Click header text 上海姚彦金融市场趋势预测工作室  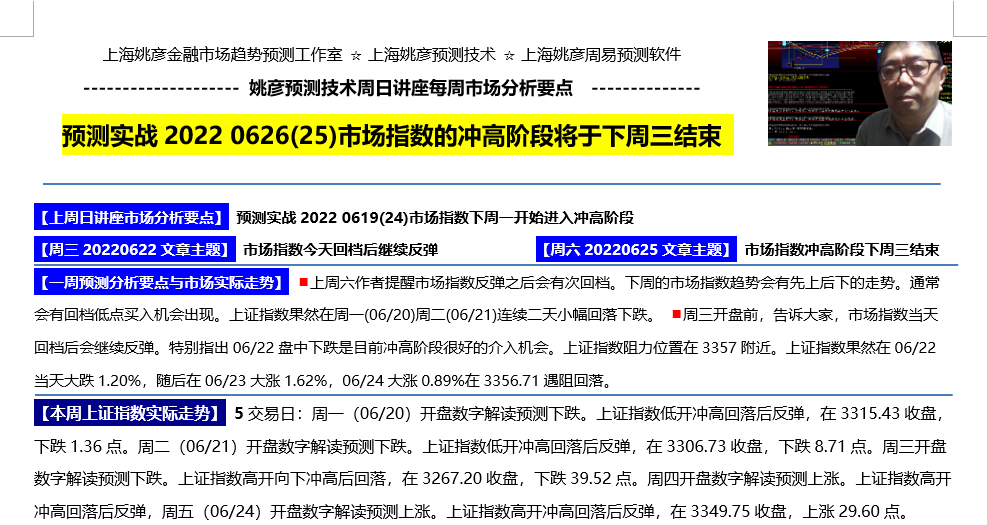coord(222,55)
